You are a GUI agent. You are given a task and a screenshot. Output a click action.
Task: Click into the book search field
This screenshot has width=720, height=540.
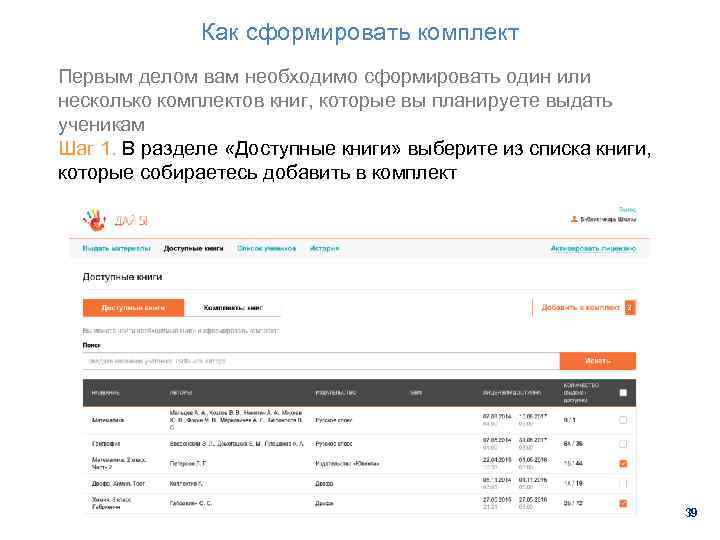[321, 361]
